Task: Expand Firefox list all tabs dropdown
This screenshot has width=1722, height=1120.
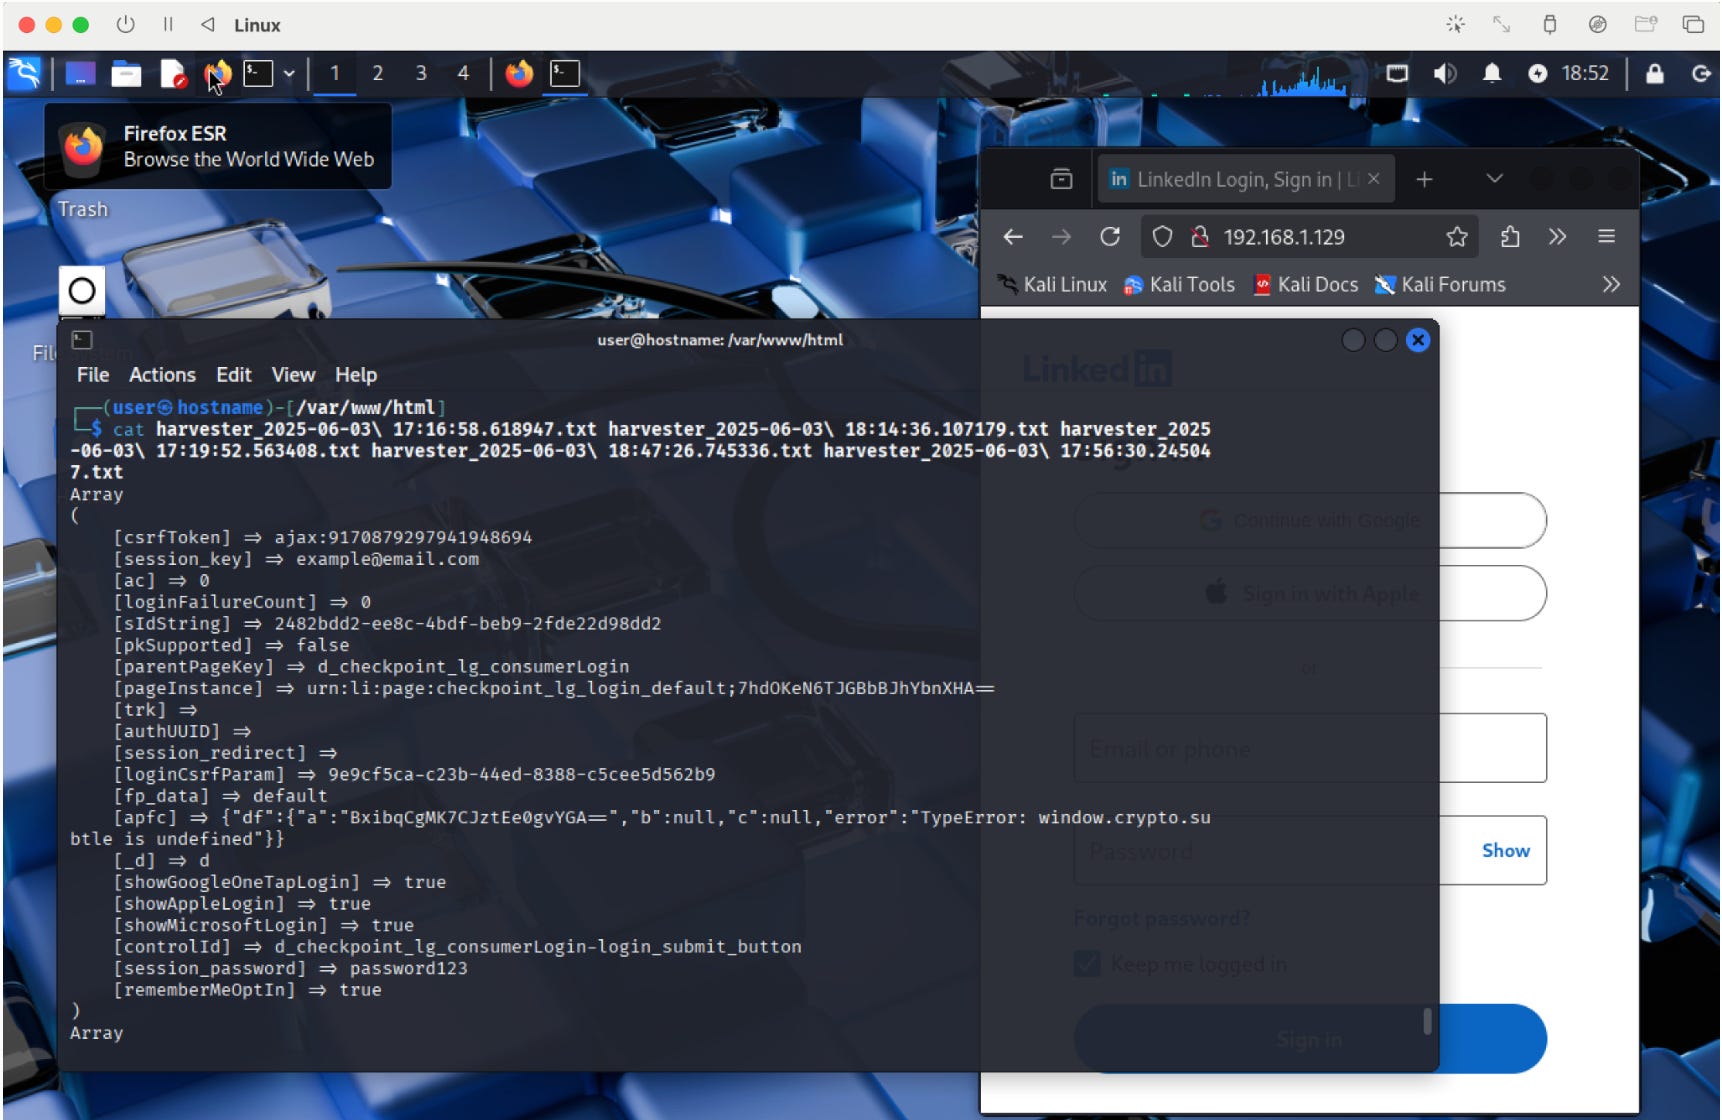Action: click(1495, 179)
